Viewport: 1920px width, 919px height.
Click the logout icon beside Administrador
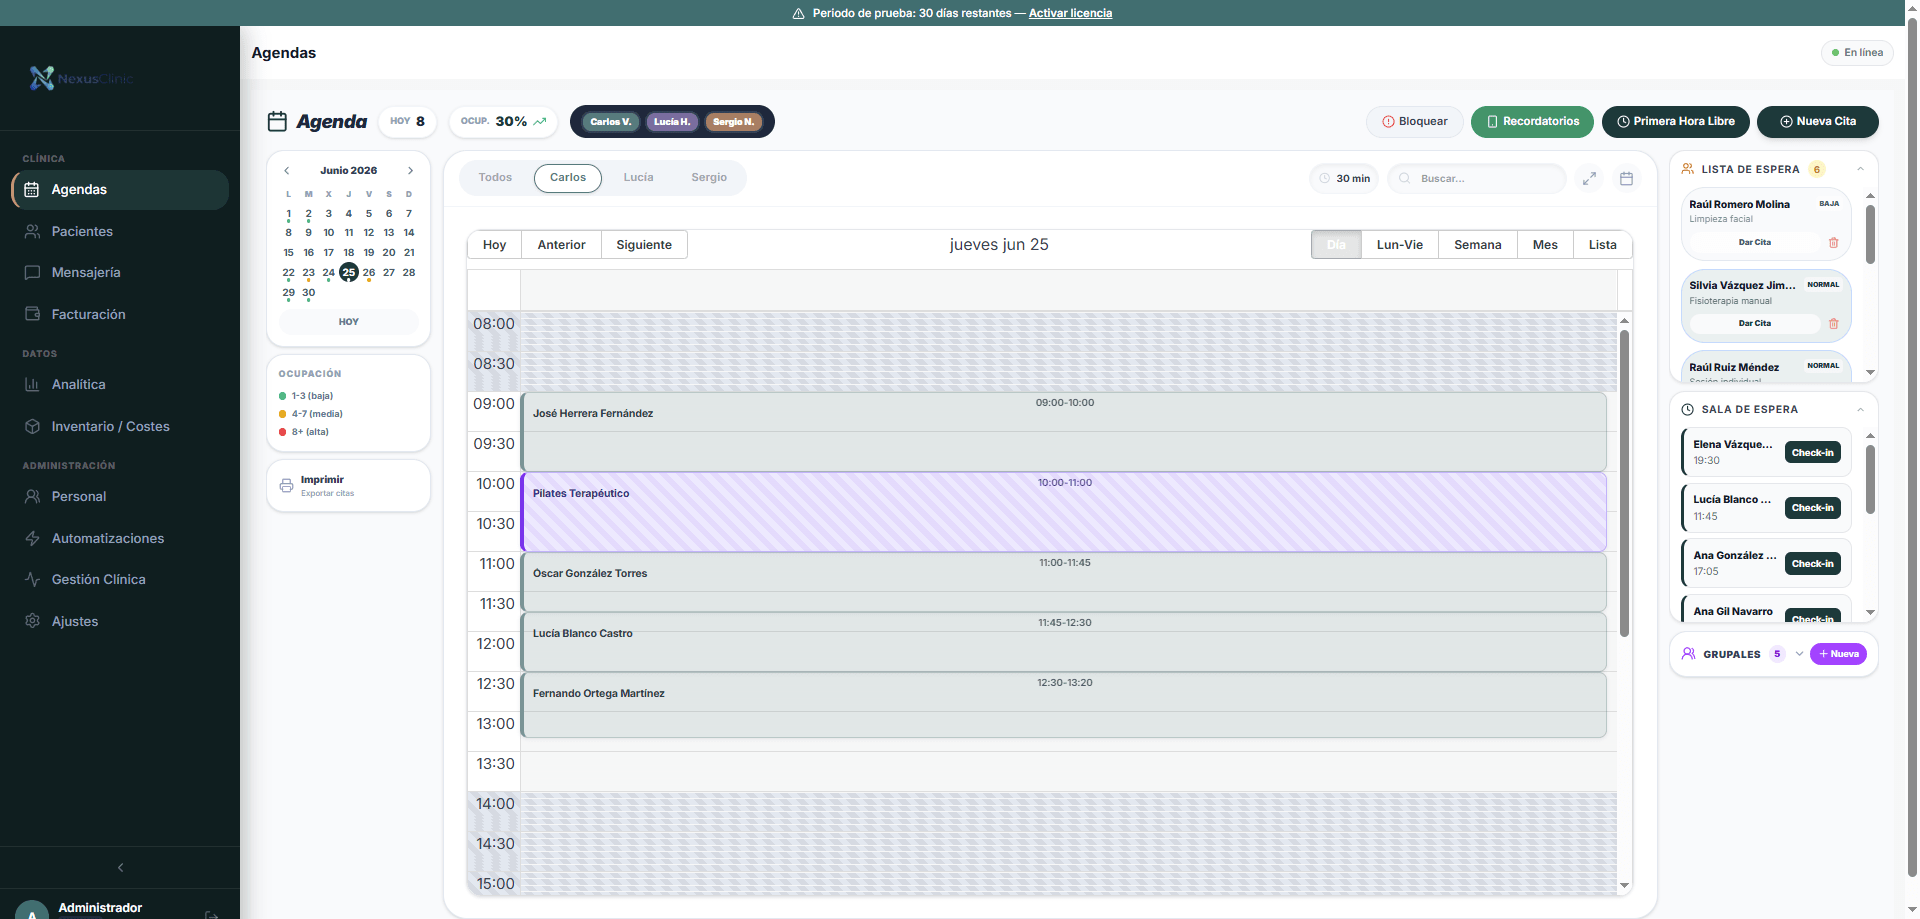coord(212,914)
